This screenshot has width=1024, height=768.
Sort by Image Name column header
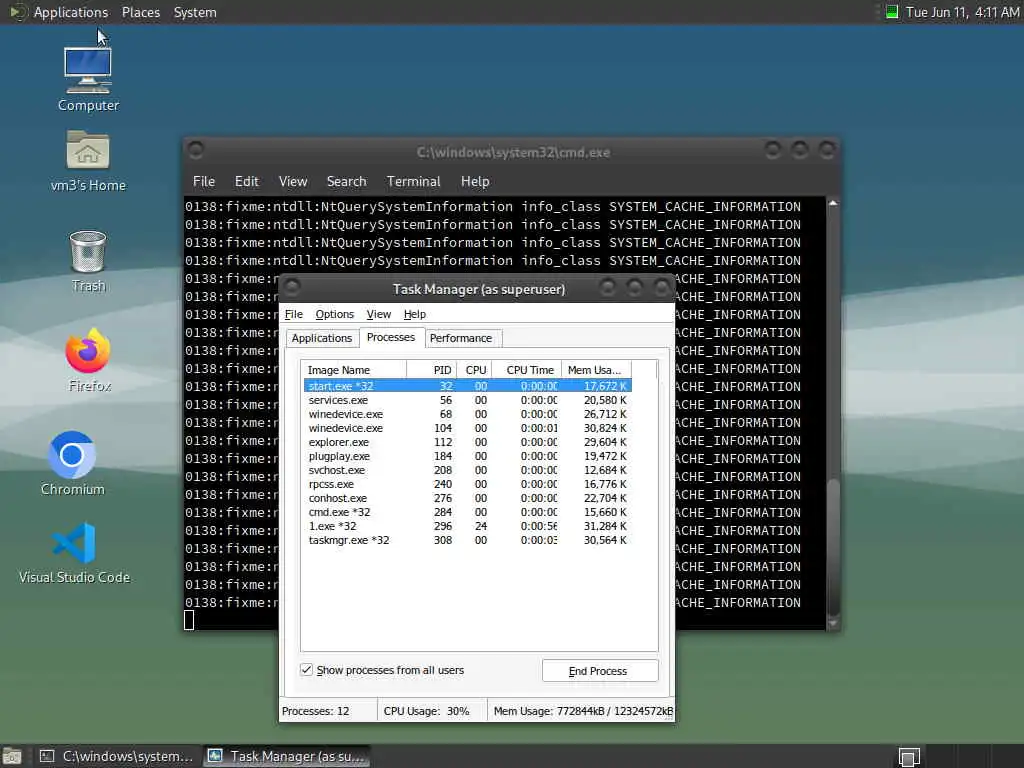pos(354,370)
